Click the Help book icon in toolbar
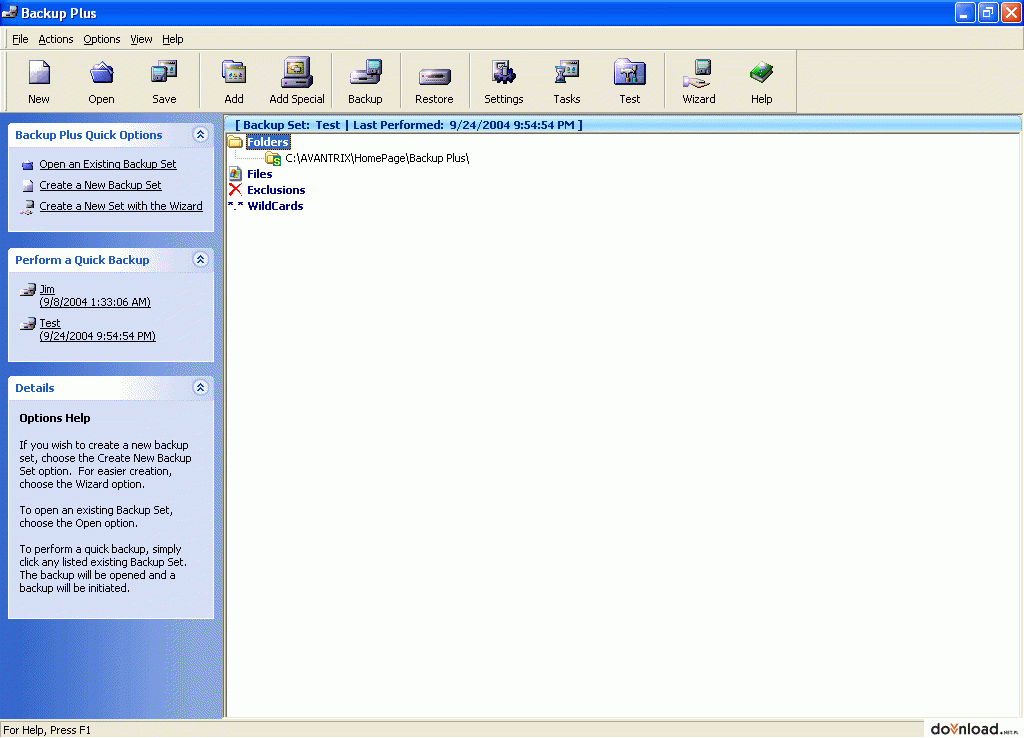This screenshot has height=738, width=1024. 761,73
